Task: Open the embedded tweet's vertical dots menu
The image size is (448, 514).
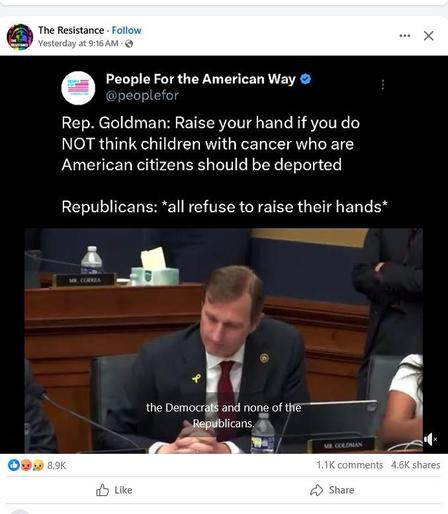Action: pyautogui.click(x=383, y=85)
